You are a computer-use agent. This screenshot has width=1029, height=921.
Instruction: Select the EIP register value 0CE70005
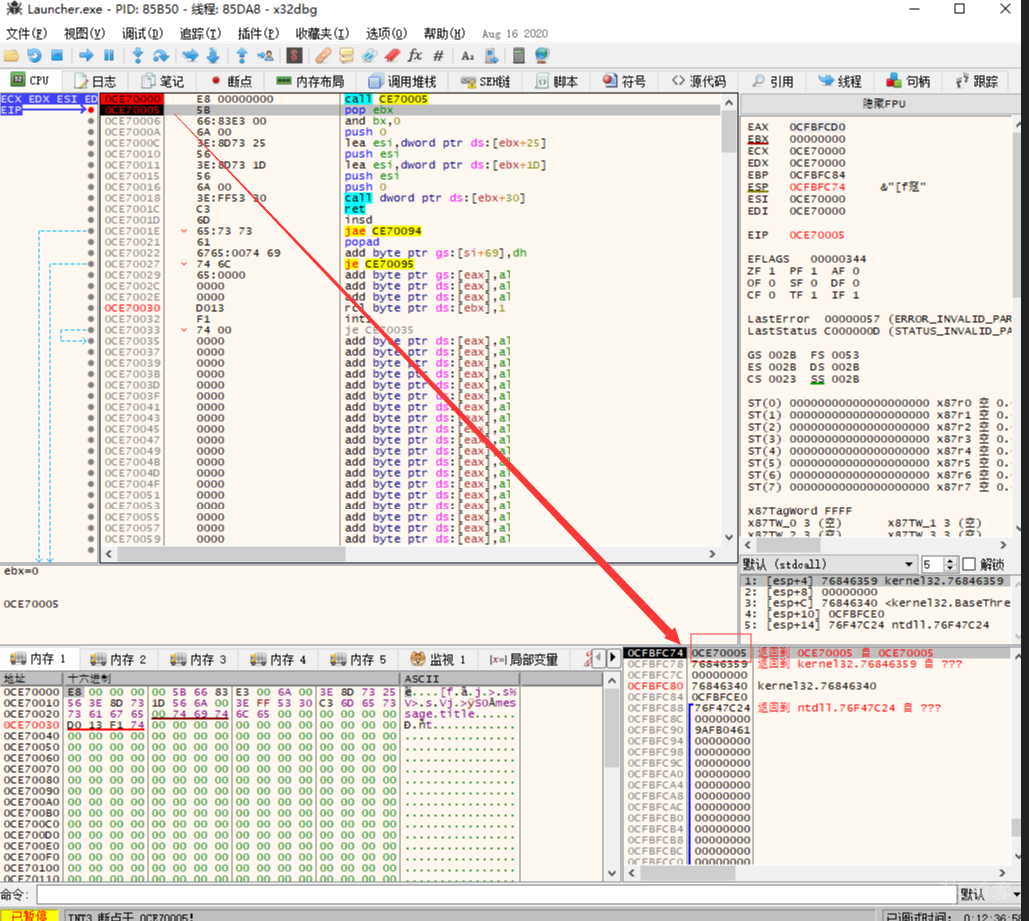(816, 235)
